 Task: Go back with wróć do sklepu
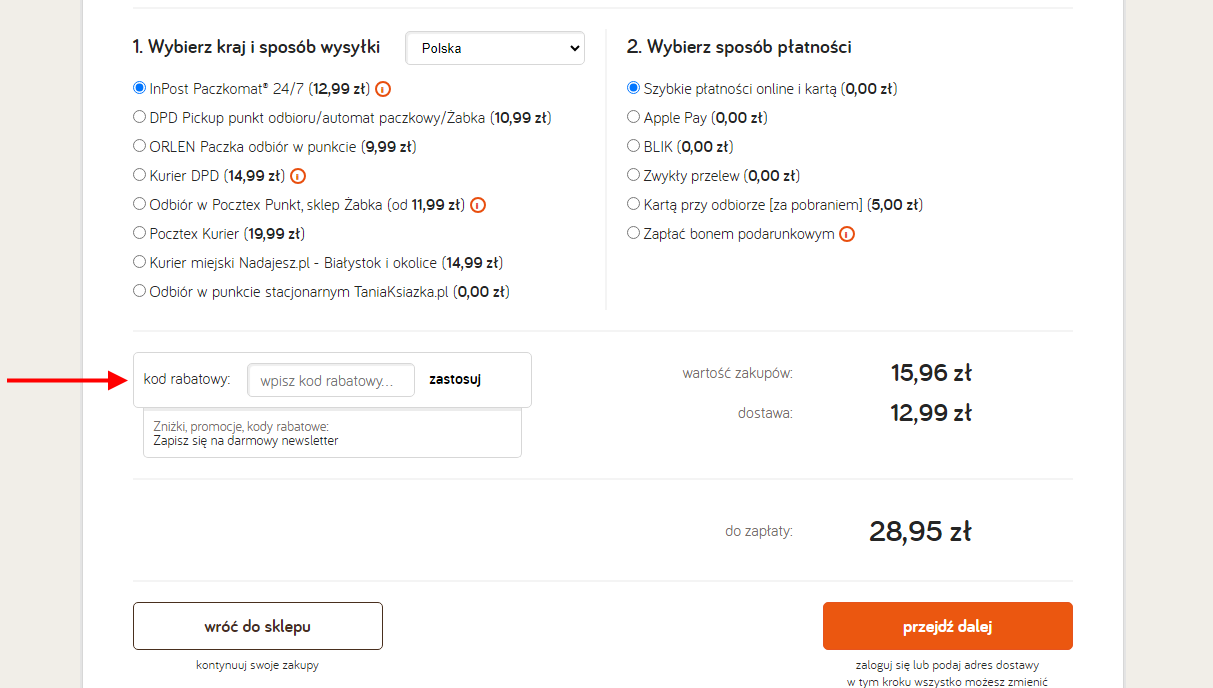(258, 626)
